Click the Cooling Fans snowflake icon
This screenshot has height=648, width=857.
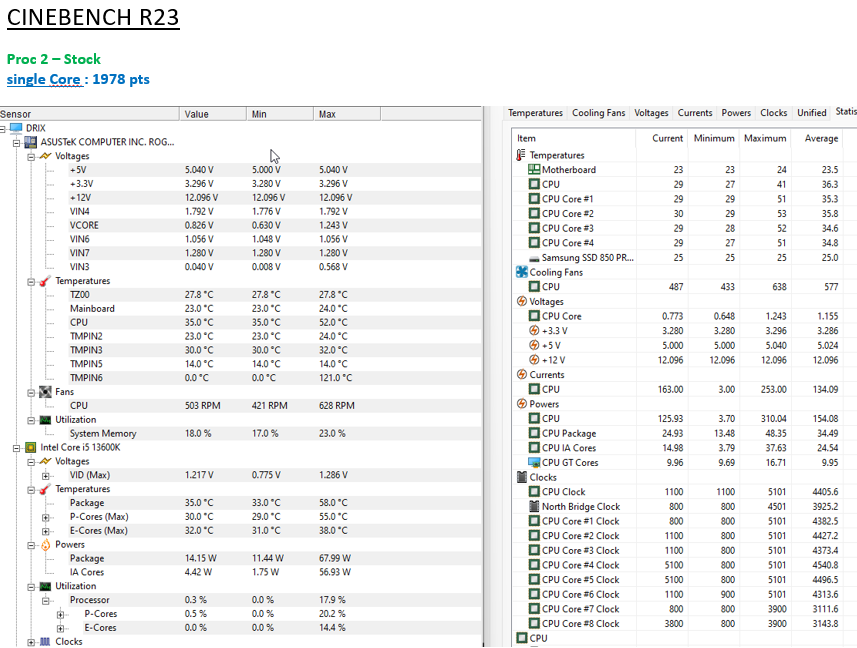click(x=521, y=272)
